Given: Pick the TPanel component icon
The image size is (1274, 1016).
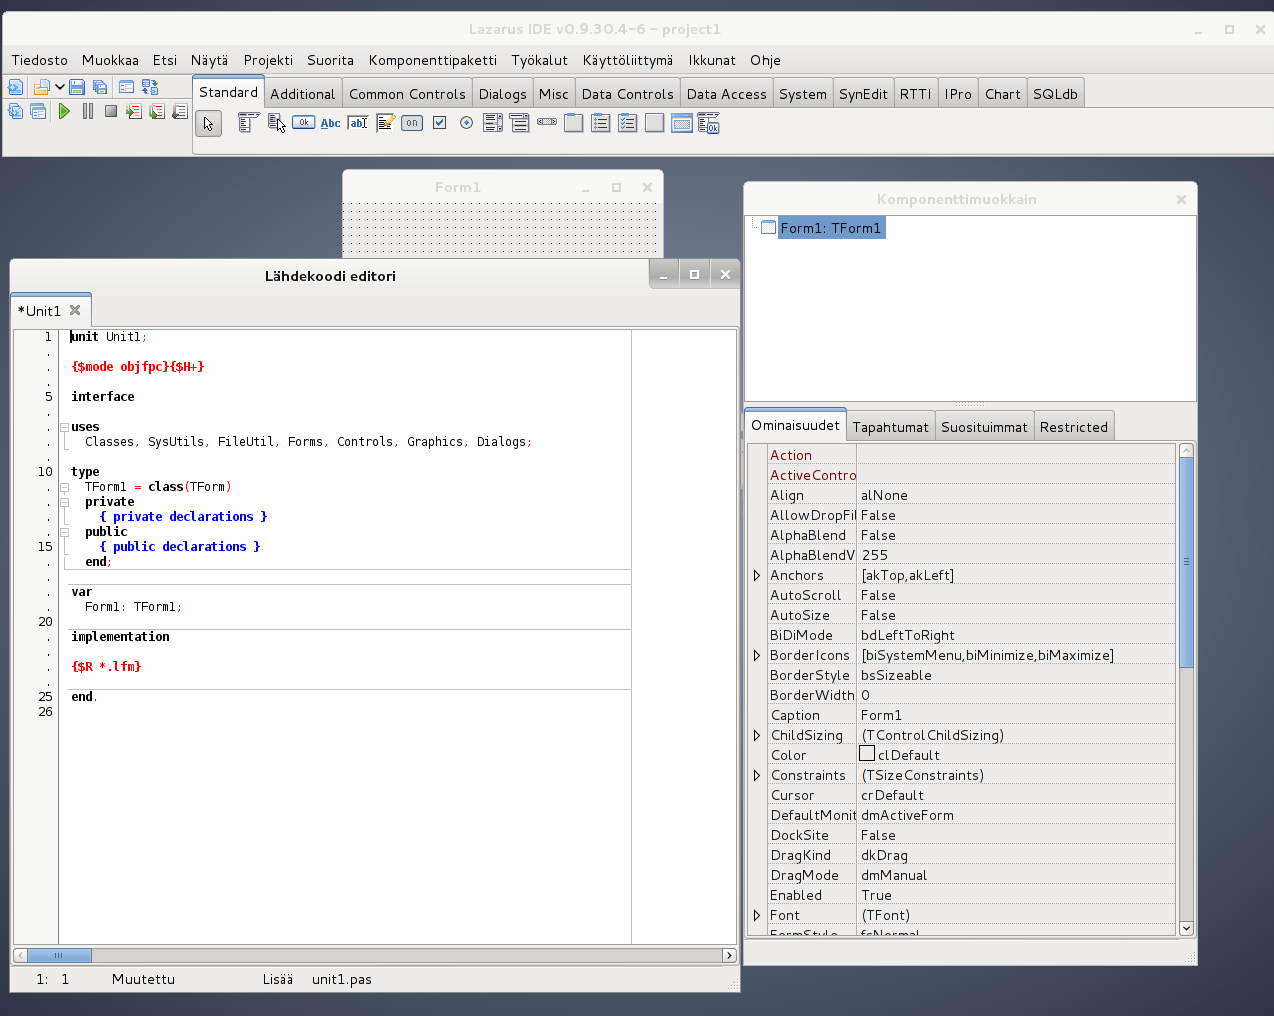Looking at the screenshot, I should pos(655,123).
